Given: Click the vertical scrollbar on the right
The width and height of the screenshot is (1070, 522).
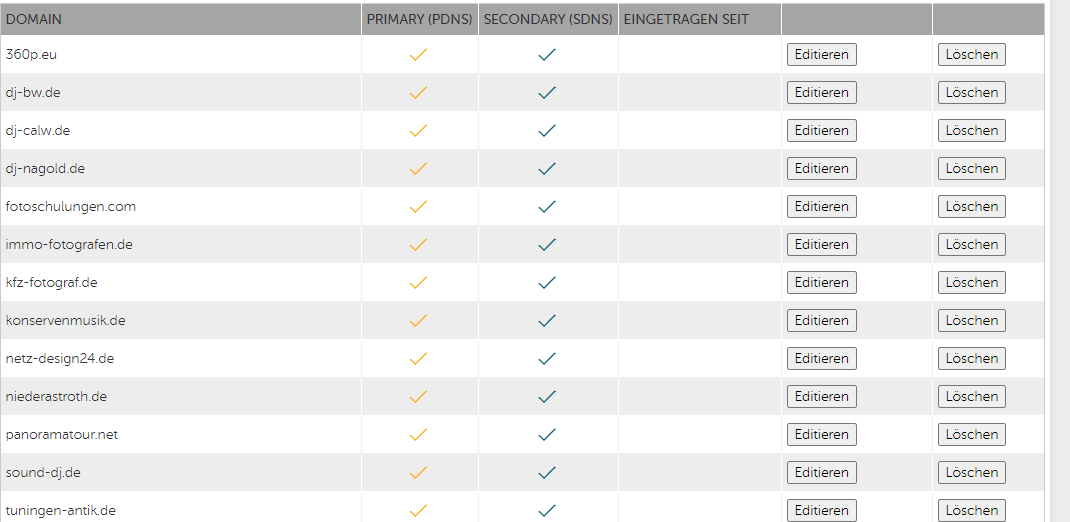Looking at the screenshot, I should pos(1060,261).
